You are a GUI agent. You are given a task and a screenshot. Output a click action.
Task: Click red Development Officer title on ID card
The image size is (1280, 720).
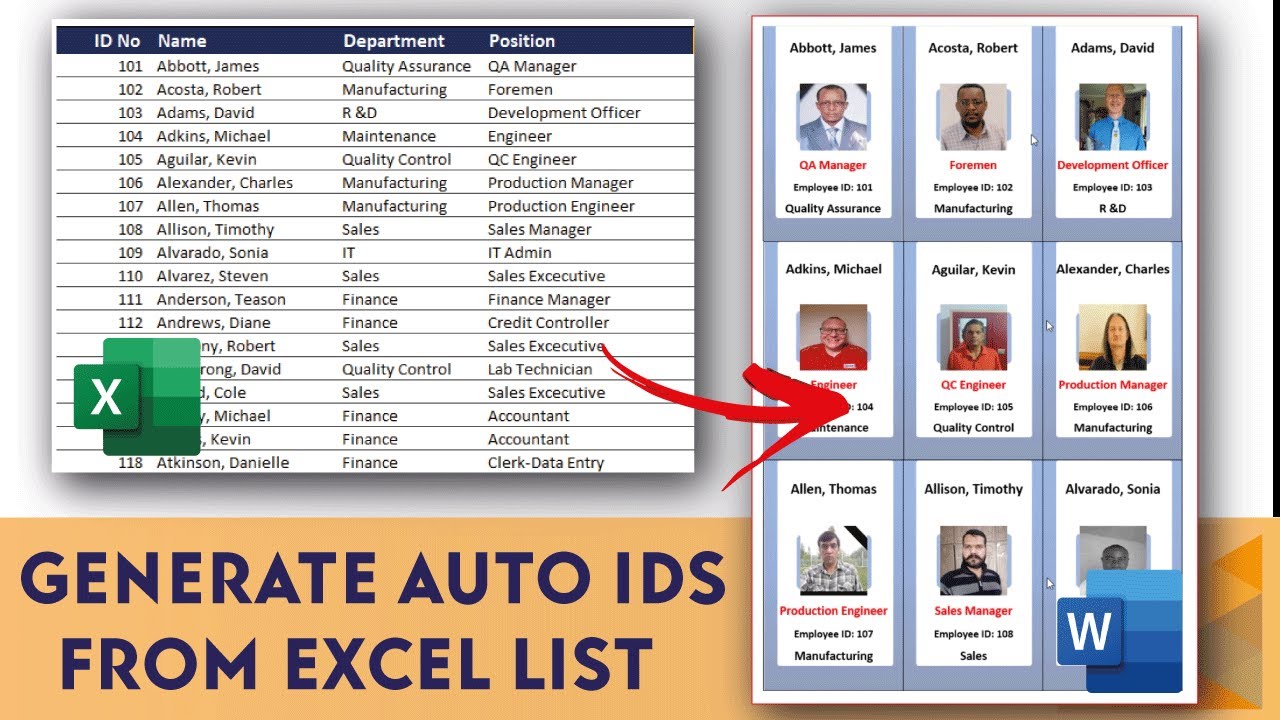point(1113,166)
